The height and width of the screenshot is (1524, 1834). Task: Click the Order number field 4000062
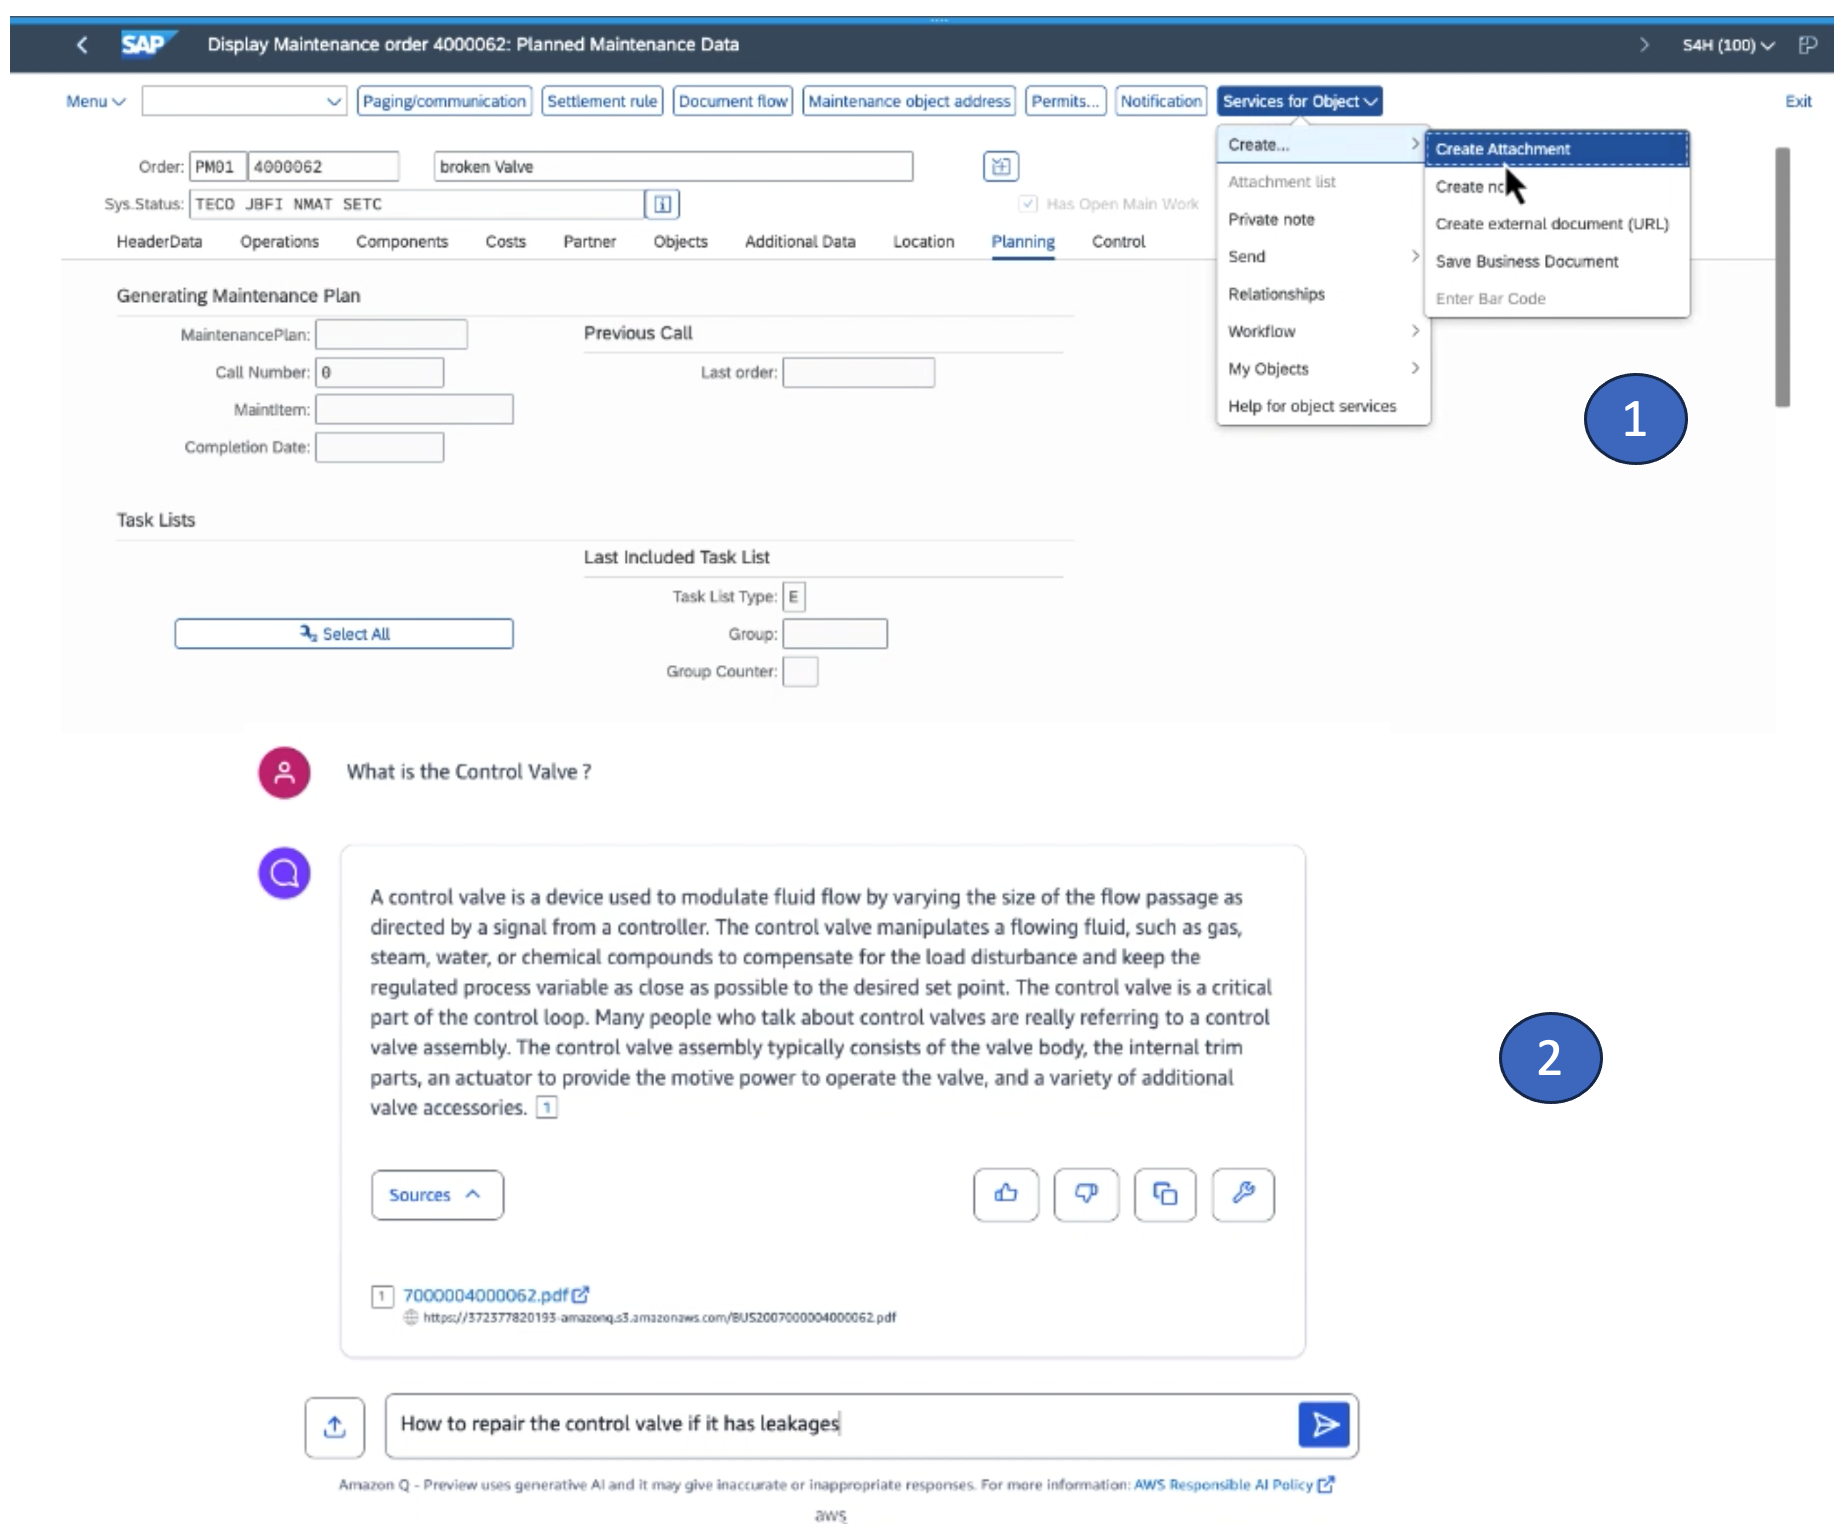[x=323, y=167]
